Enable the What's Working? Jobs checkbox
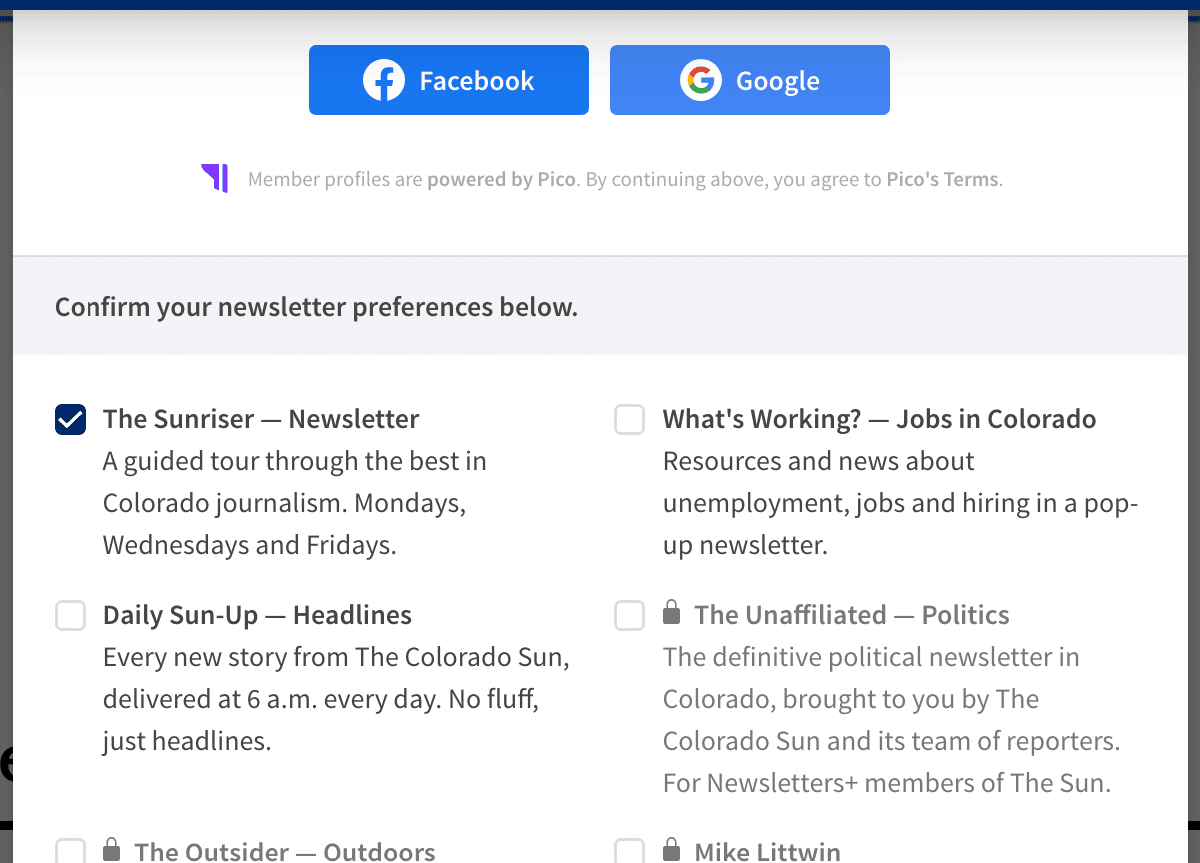 630,420
